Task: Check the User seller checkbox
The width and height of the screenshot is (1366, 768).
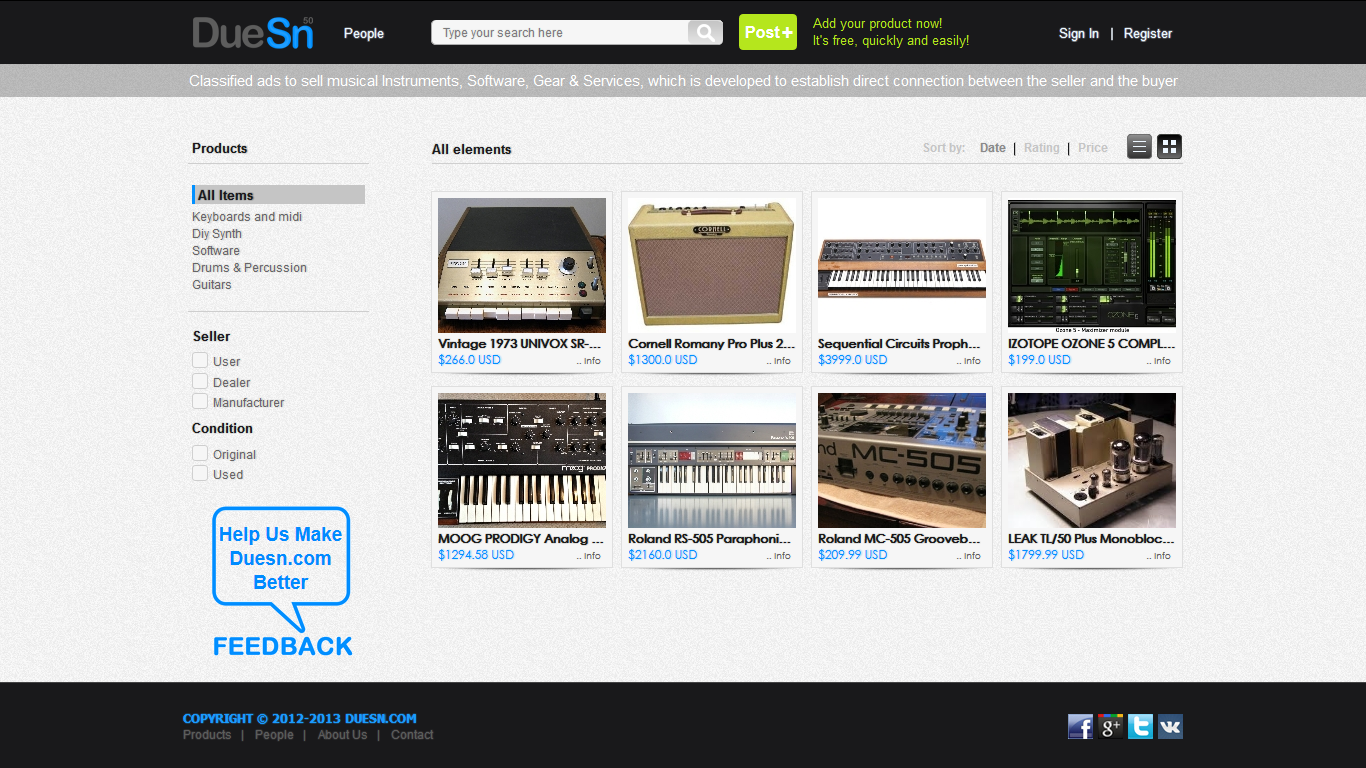Action: (200, 360)
